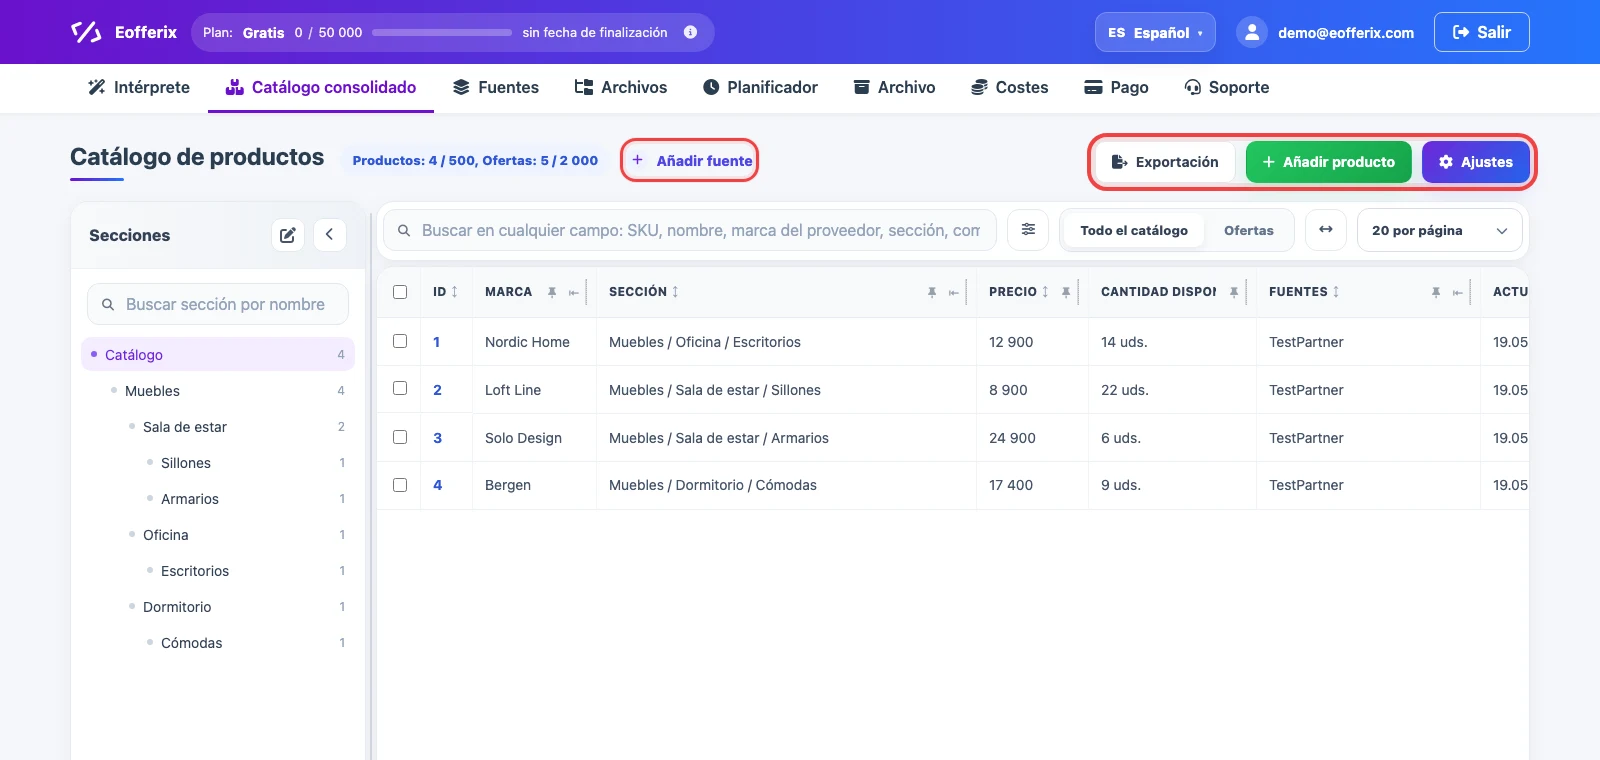Open the ES Español language selector

pyautogui.click(x=1155, y=32)
